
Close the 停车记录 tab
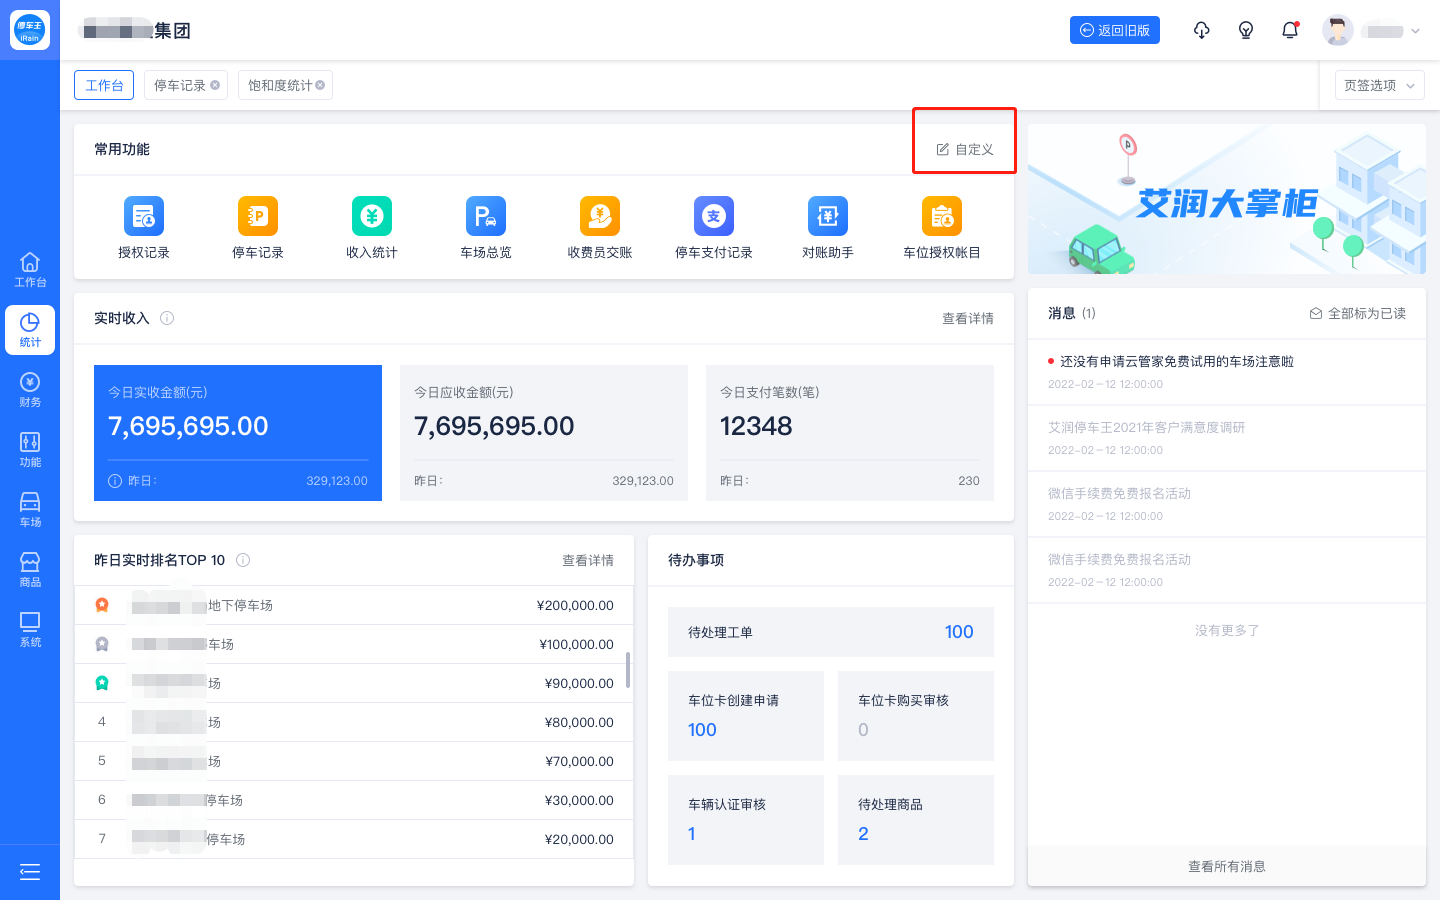pyautogui.click(x=215, y=85)
